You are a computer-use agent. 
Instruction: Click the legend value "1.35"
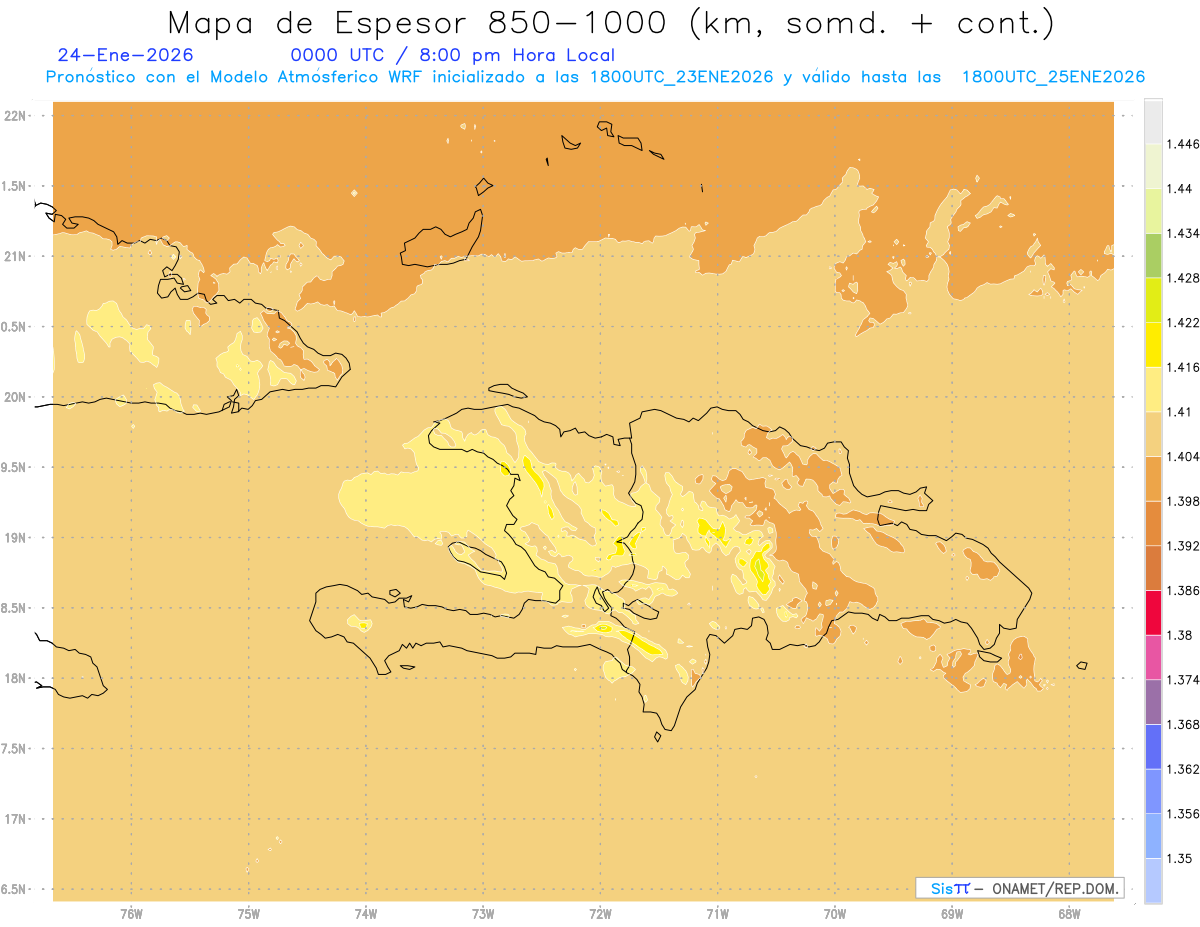tap(1181, 858)
